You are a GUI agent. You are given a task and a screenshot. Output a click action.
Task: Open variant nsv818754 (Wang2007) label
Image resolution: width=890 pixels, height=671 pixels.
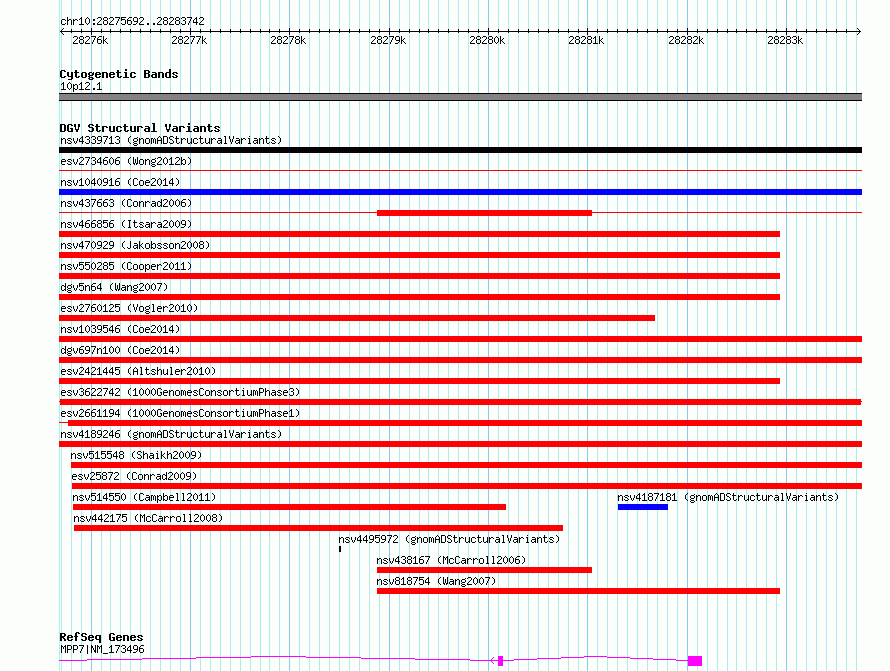pos(436,581)
